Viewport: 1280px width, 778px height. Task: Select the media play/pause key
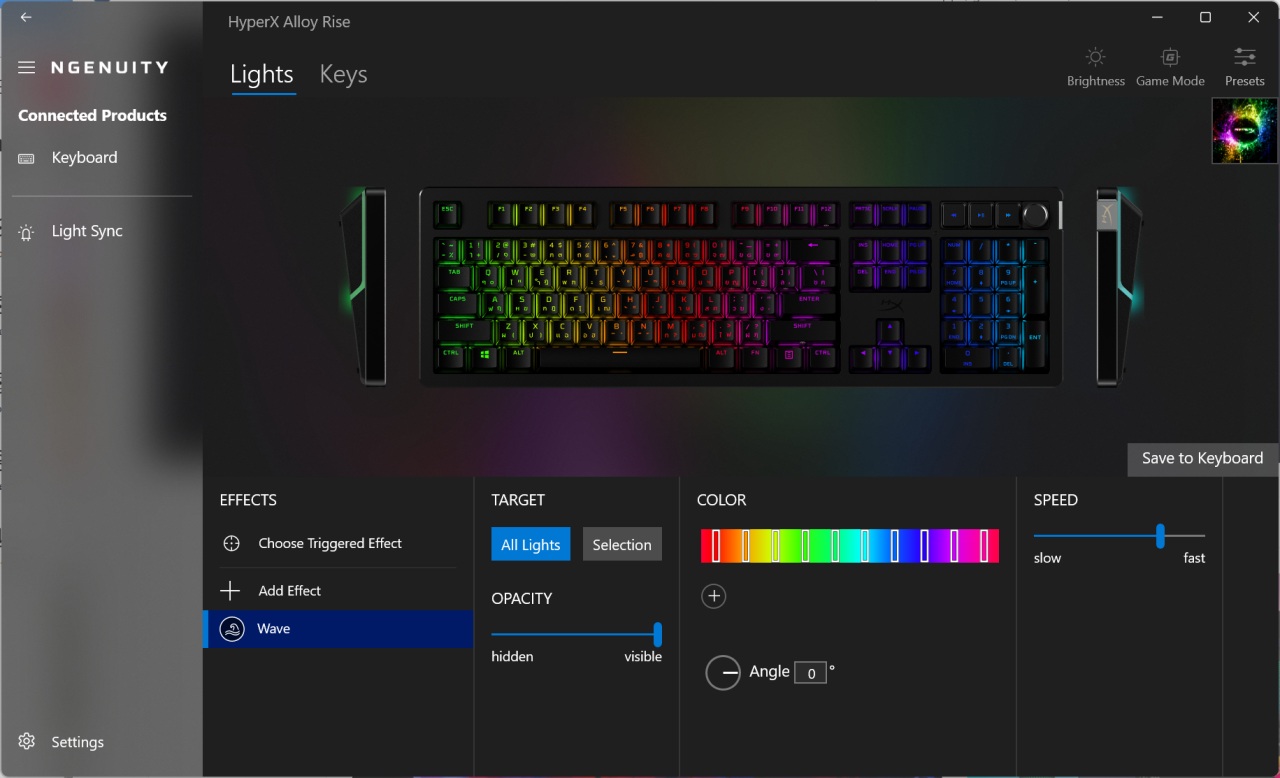tap(981, 214)
